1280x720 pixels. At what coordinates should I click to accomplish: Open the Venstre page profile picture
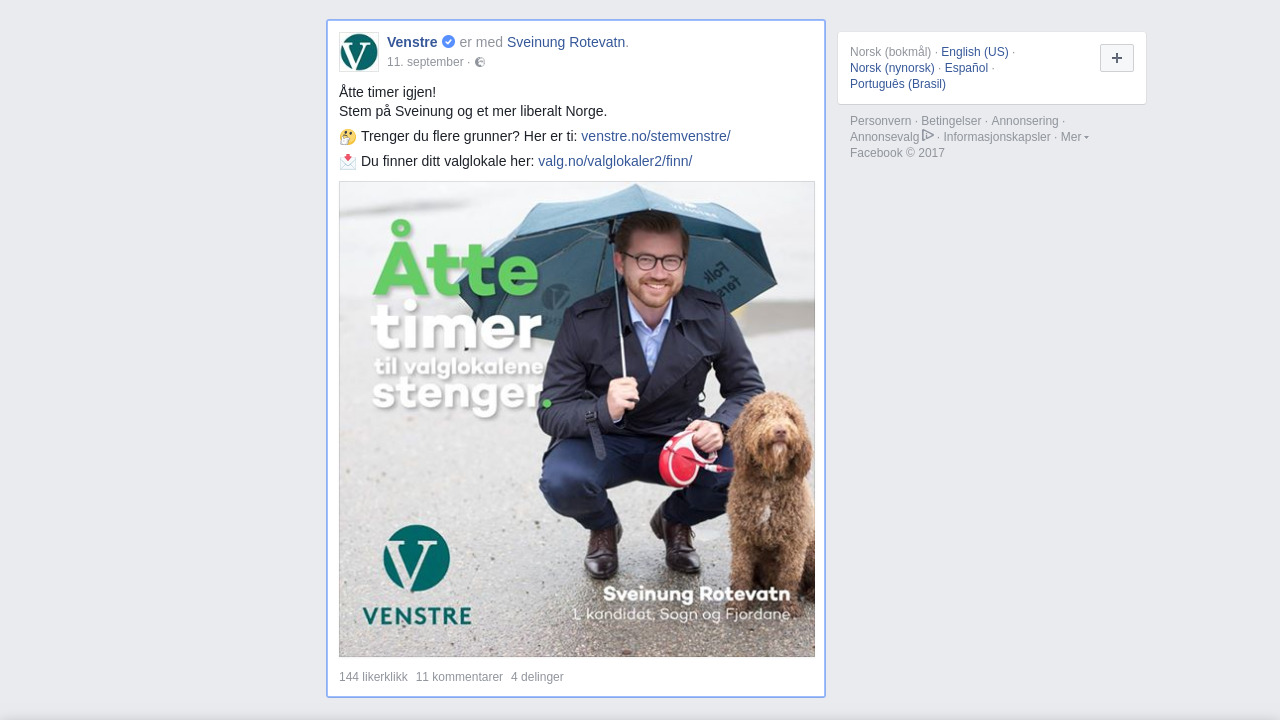[x=359, y=52]
